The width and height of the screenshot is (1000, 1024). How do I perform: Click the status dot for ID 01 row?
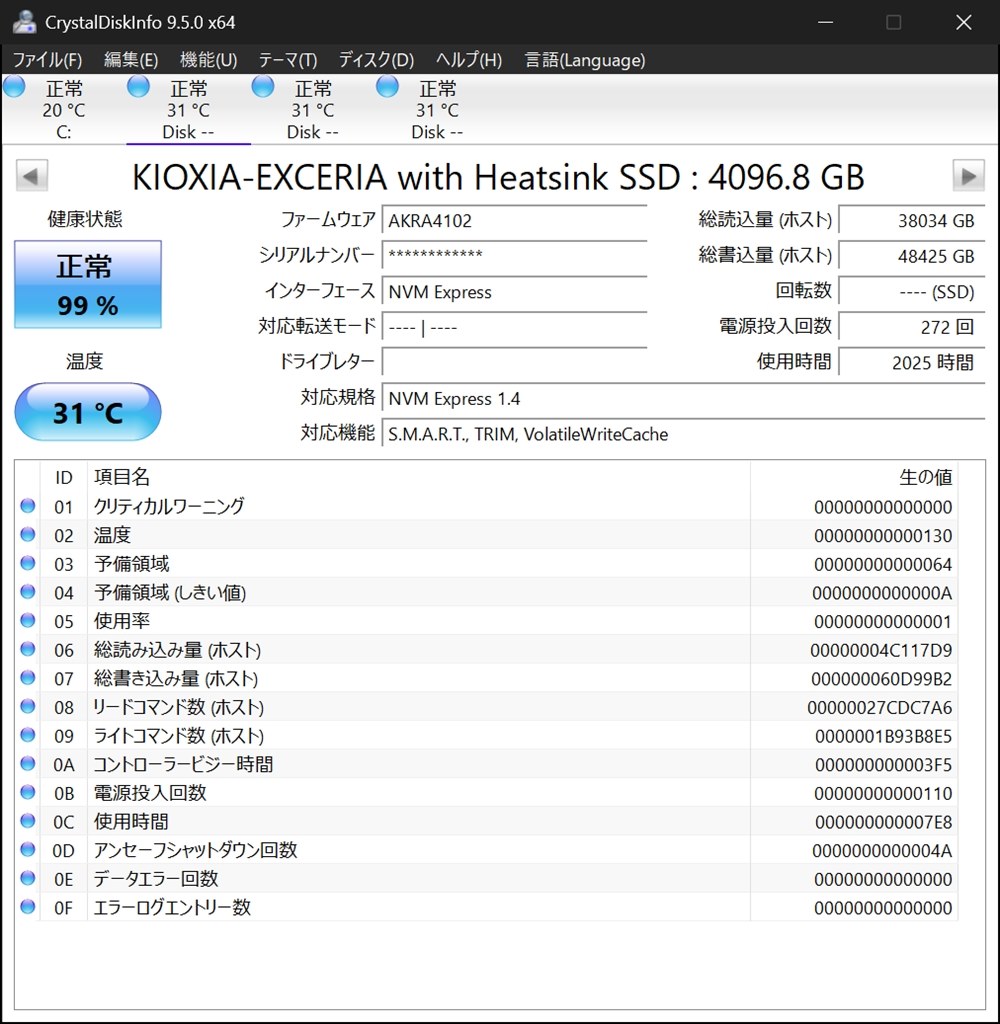pos(27,505)
